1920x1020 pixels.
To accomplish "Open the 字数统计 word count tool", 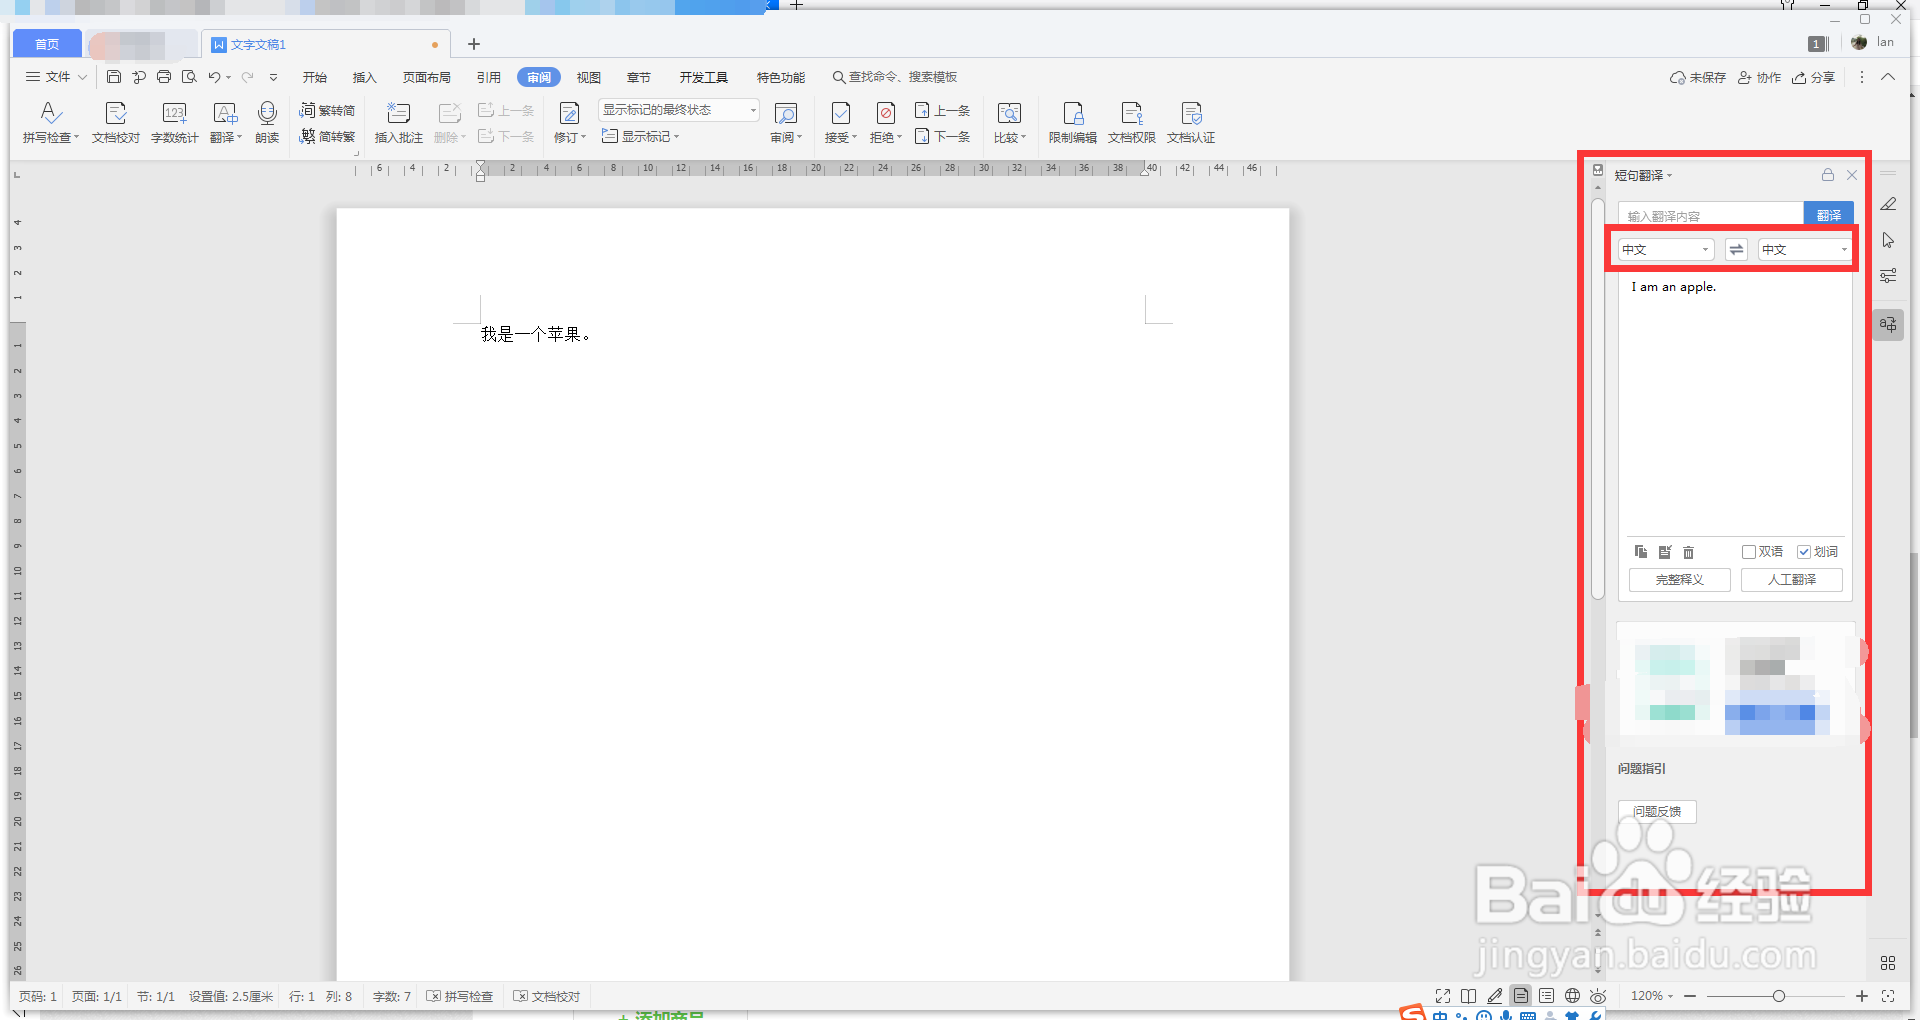I will pyautogui.click(x=174, y=122).
